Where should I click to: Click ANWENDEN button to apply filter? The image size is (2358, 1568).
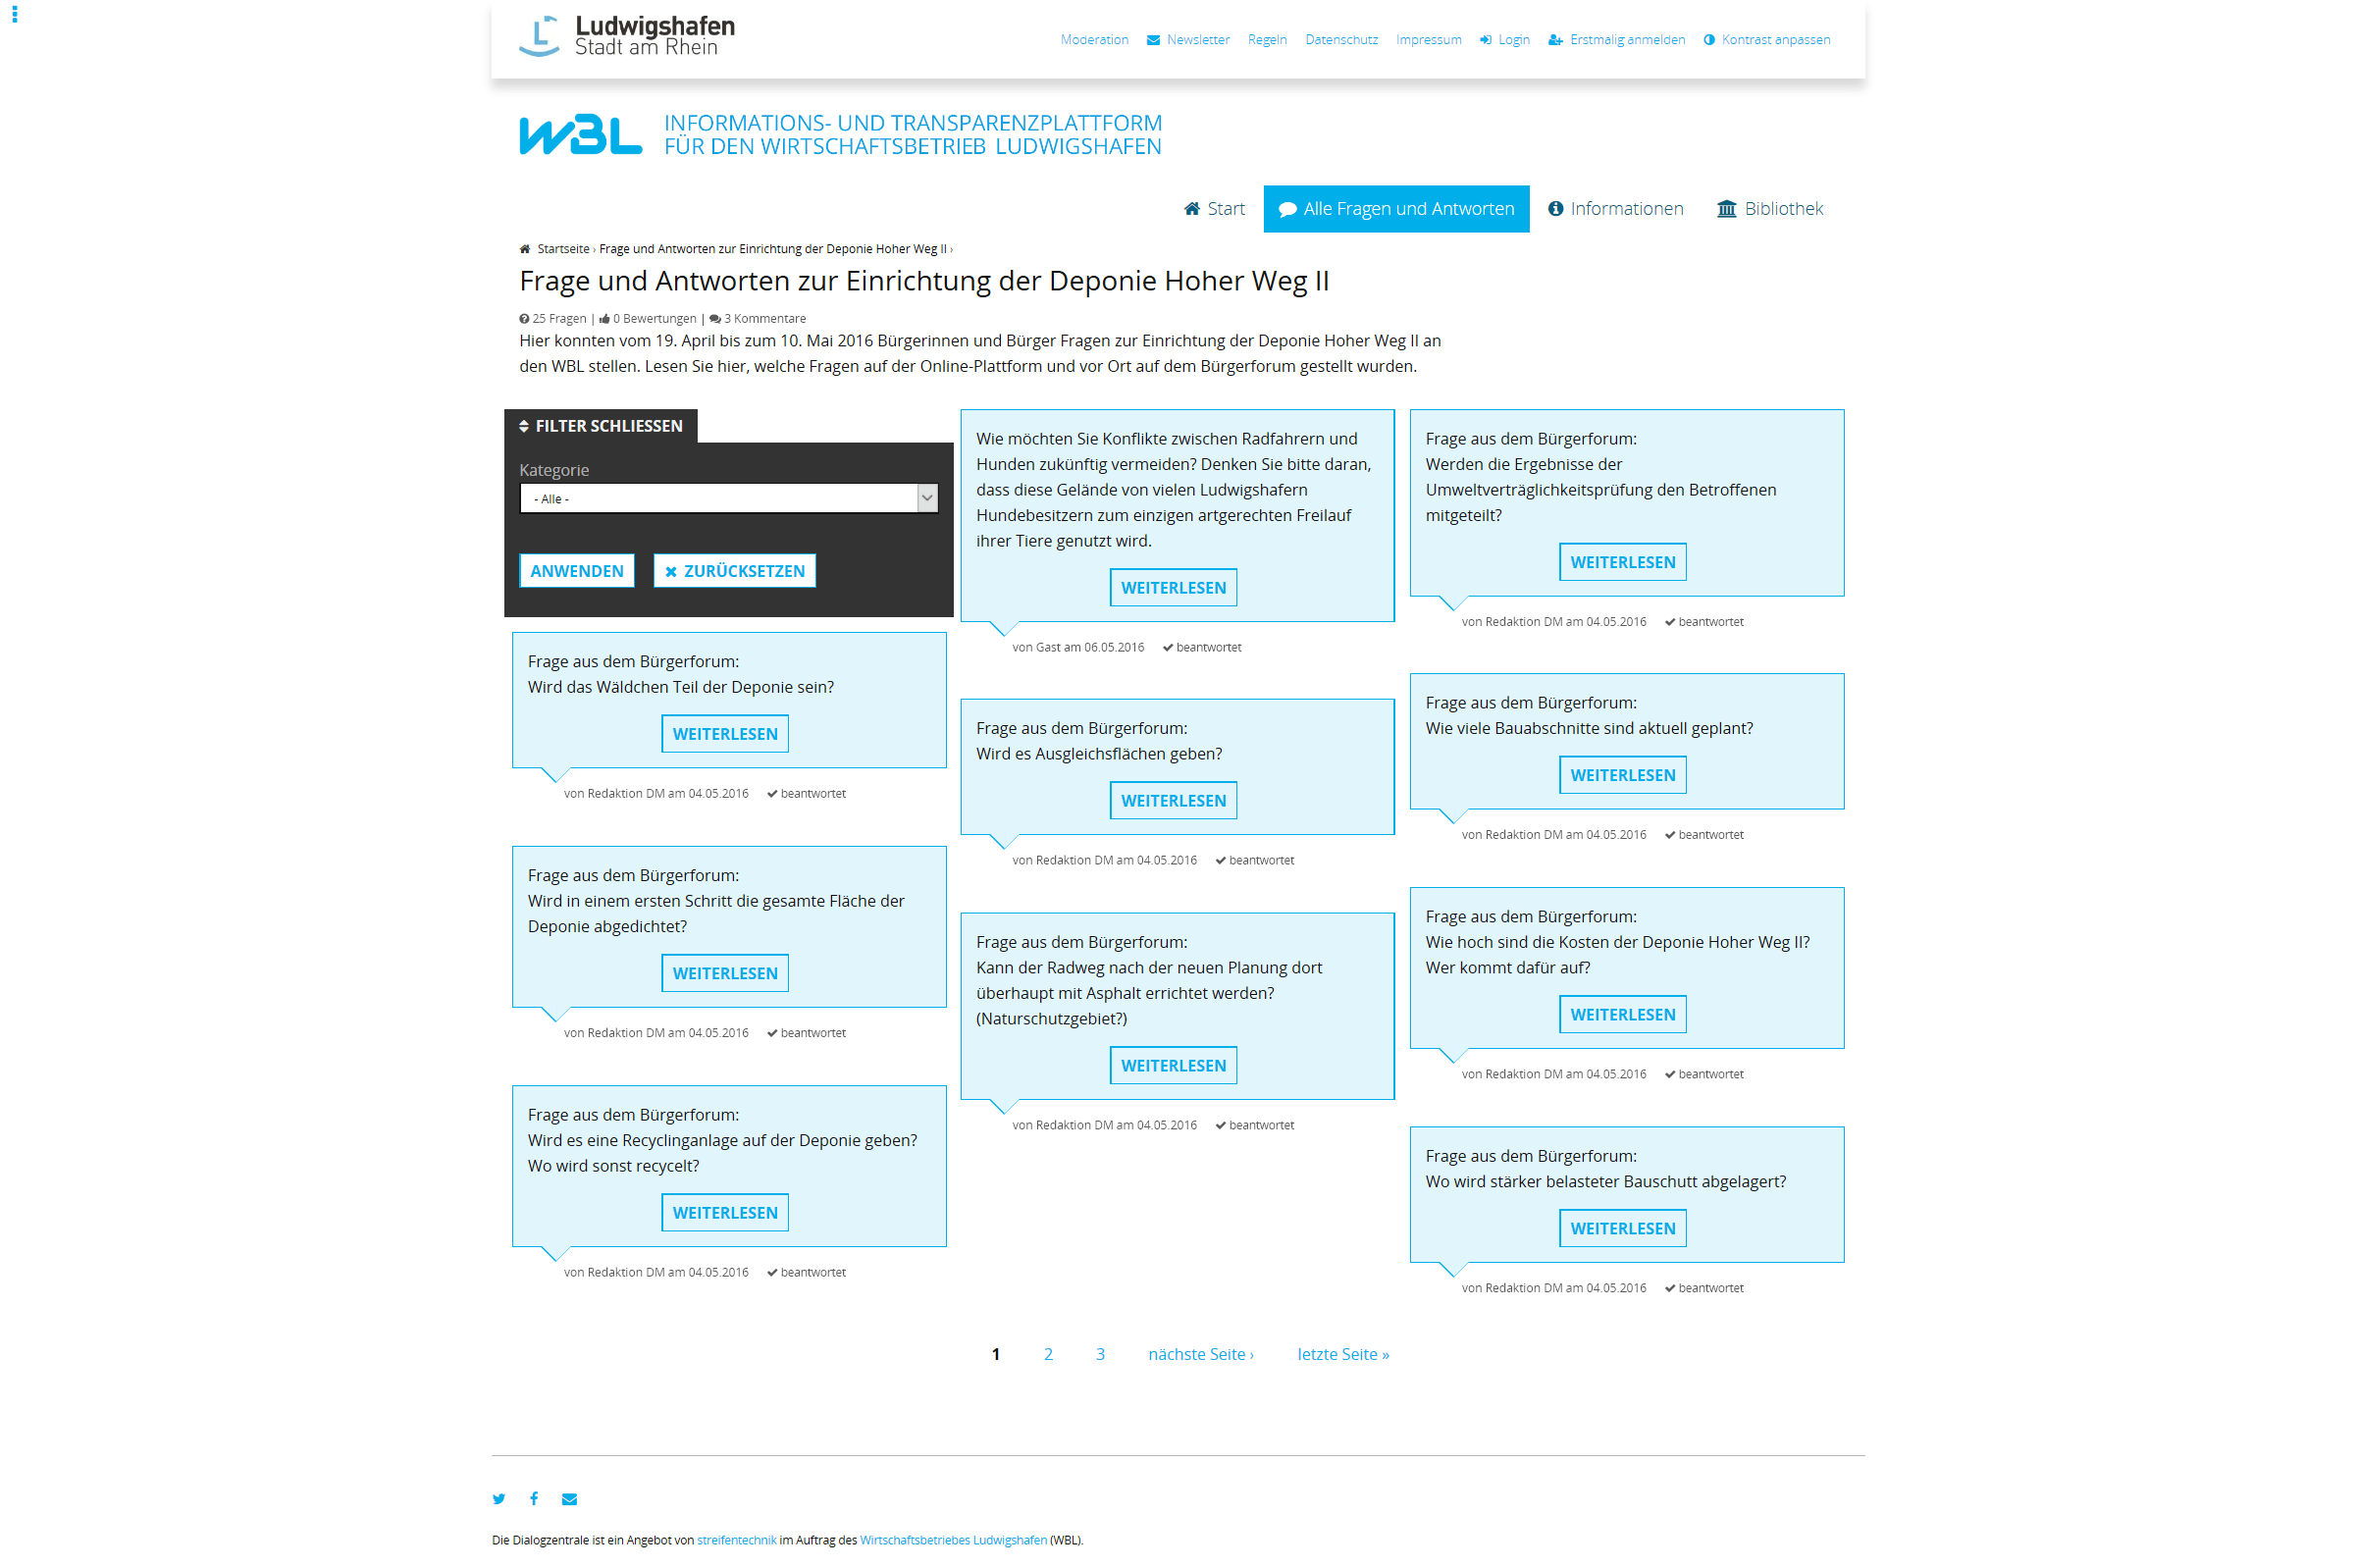pyautogui.click(x=577, y=570)
